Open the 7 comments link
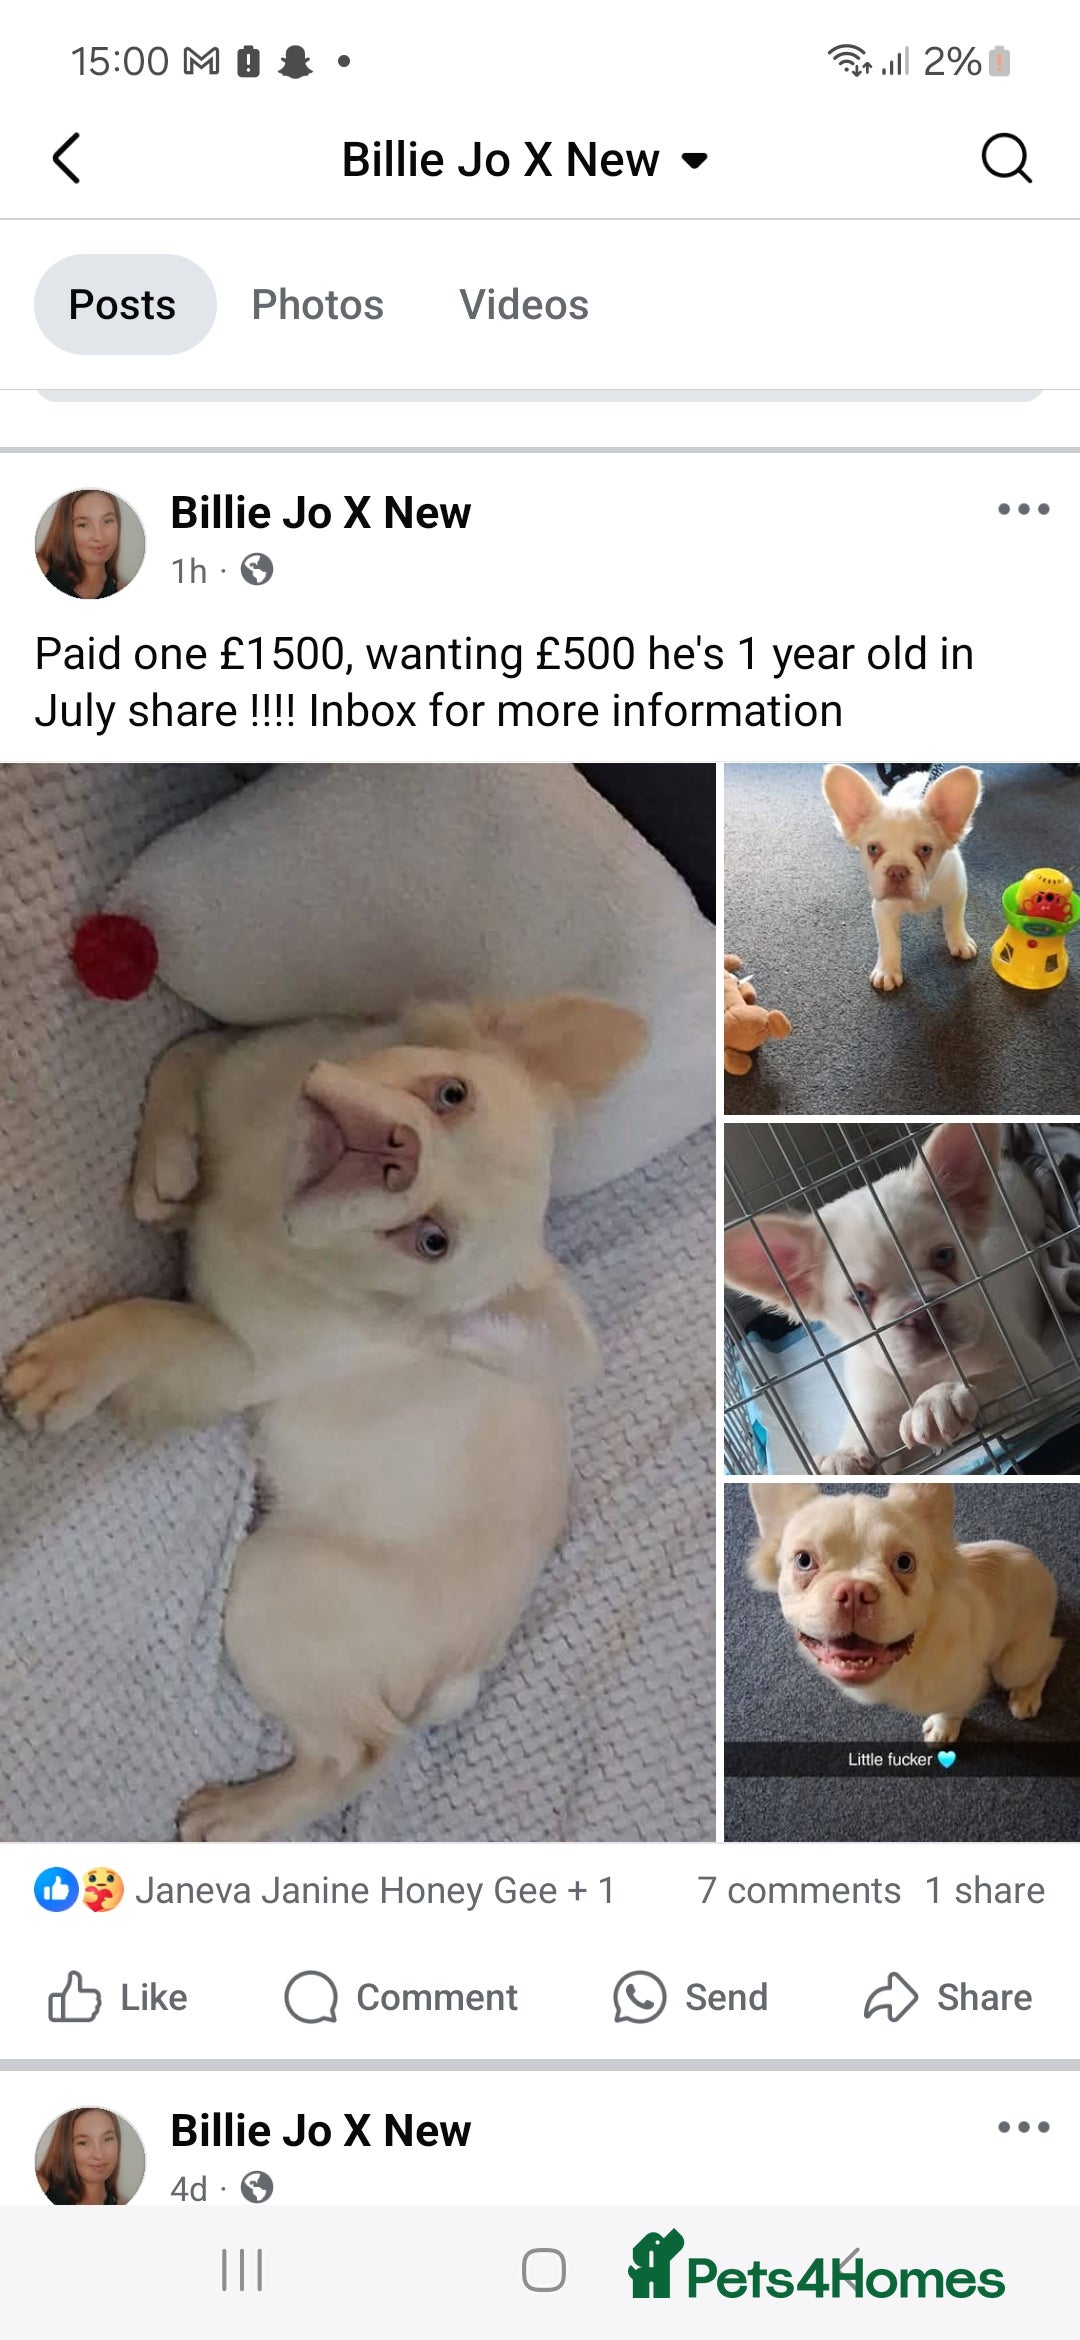The image size is (1080, 2340). 799,1890
